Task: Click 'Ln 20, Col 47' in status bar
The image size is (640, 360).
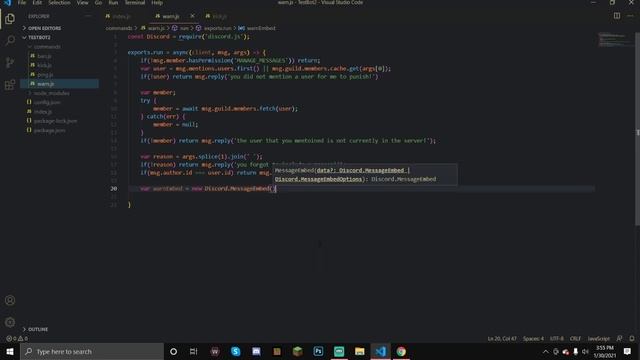Action: pyautogui.click(x=502, y=338)
